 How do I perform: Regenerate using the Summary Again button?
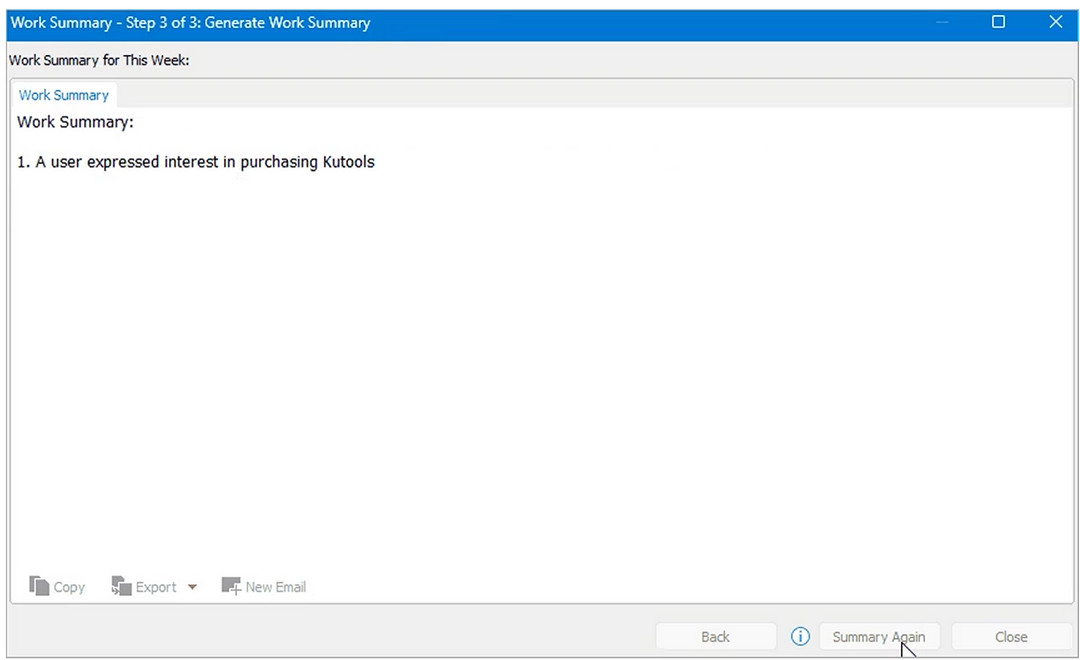[879, 636]
